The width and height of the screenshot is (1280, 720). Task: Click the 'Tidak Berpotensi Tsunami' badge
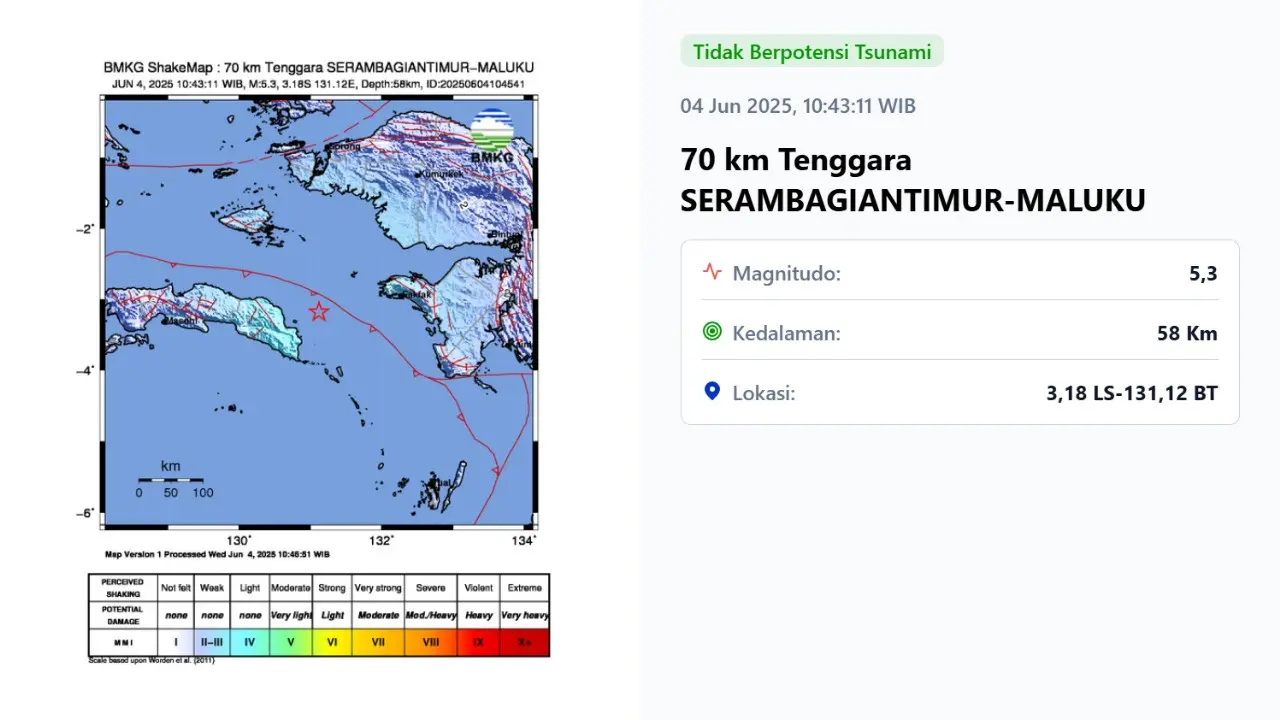[812, 52]
